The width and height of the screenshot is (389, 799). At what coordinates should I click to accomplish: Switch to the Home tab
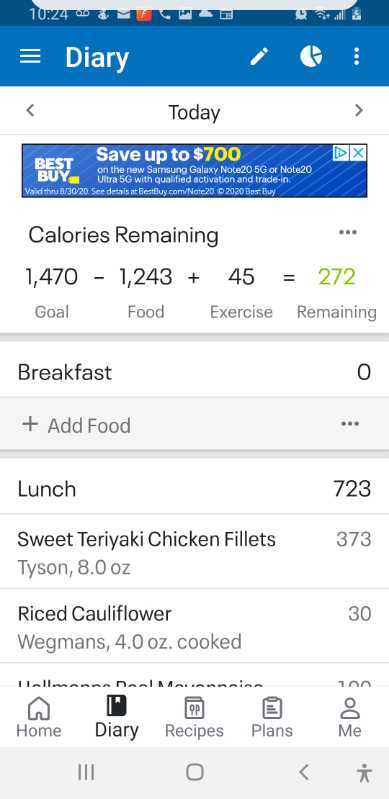pyautogui.click(x=39, y=717)
